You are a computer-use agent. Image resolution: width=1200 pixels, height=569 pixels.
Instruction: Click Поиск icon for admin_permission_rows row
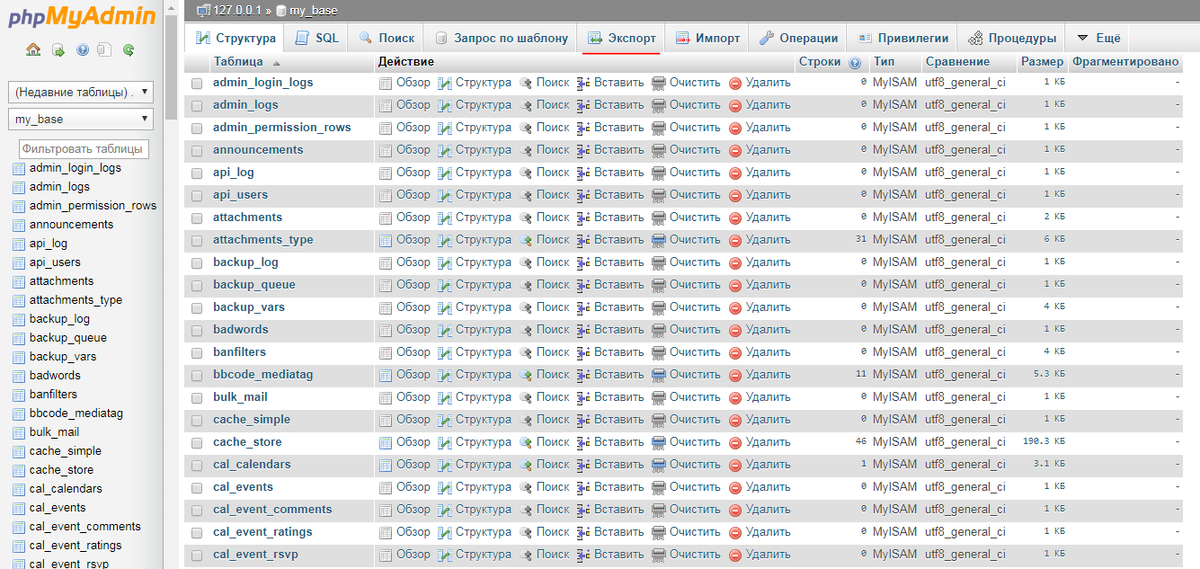pyautogui.click(x=525, y=127)
